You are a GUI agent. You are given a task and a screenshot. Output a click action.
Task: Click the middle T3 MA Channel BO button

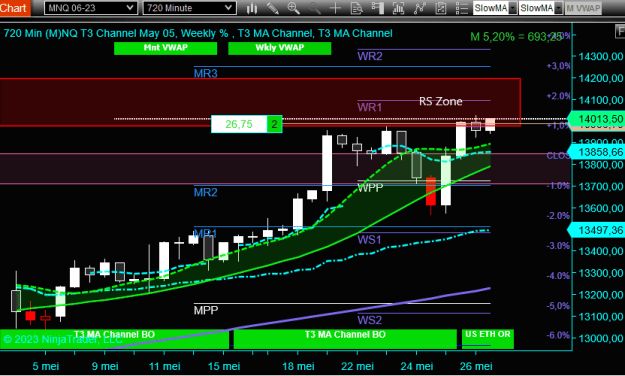345,338
